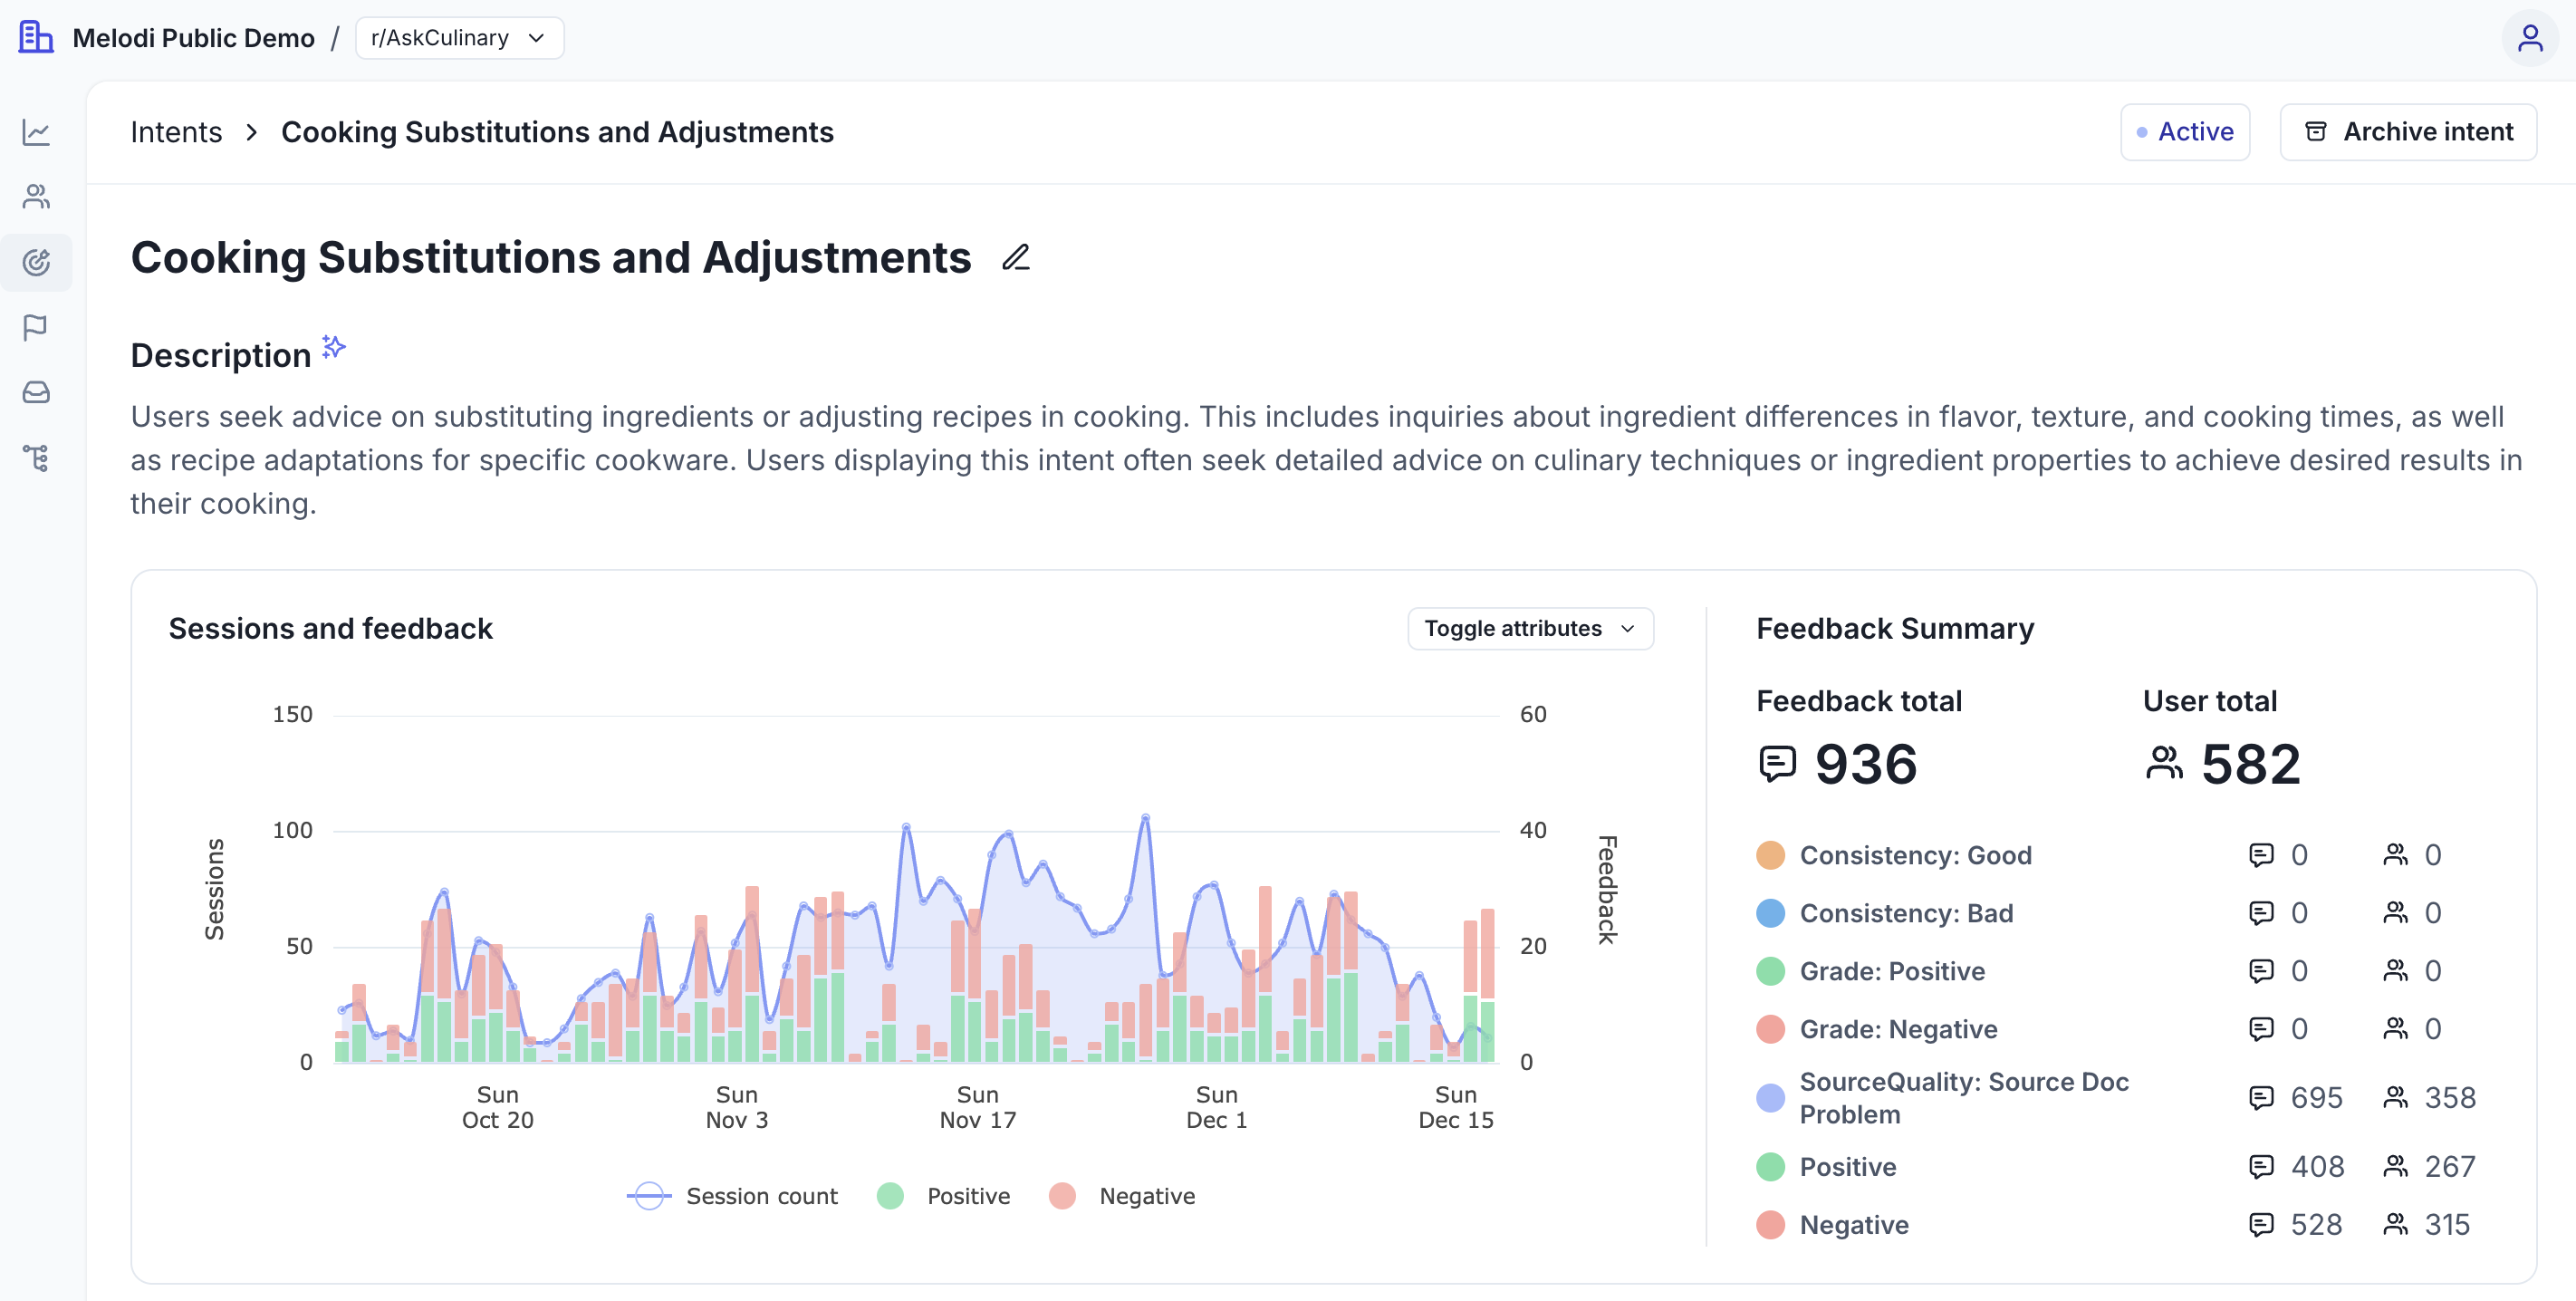This screenshot has width=2576, height=1301.
Task: Select the users icon in the sidebar
Action: coord(37,196)
